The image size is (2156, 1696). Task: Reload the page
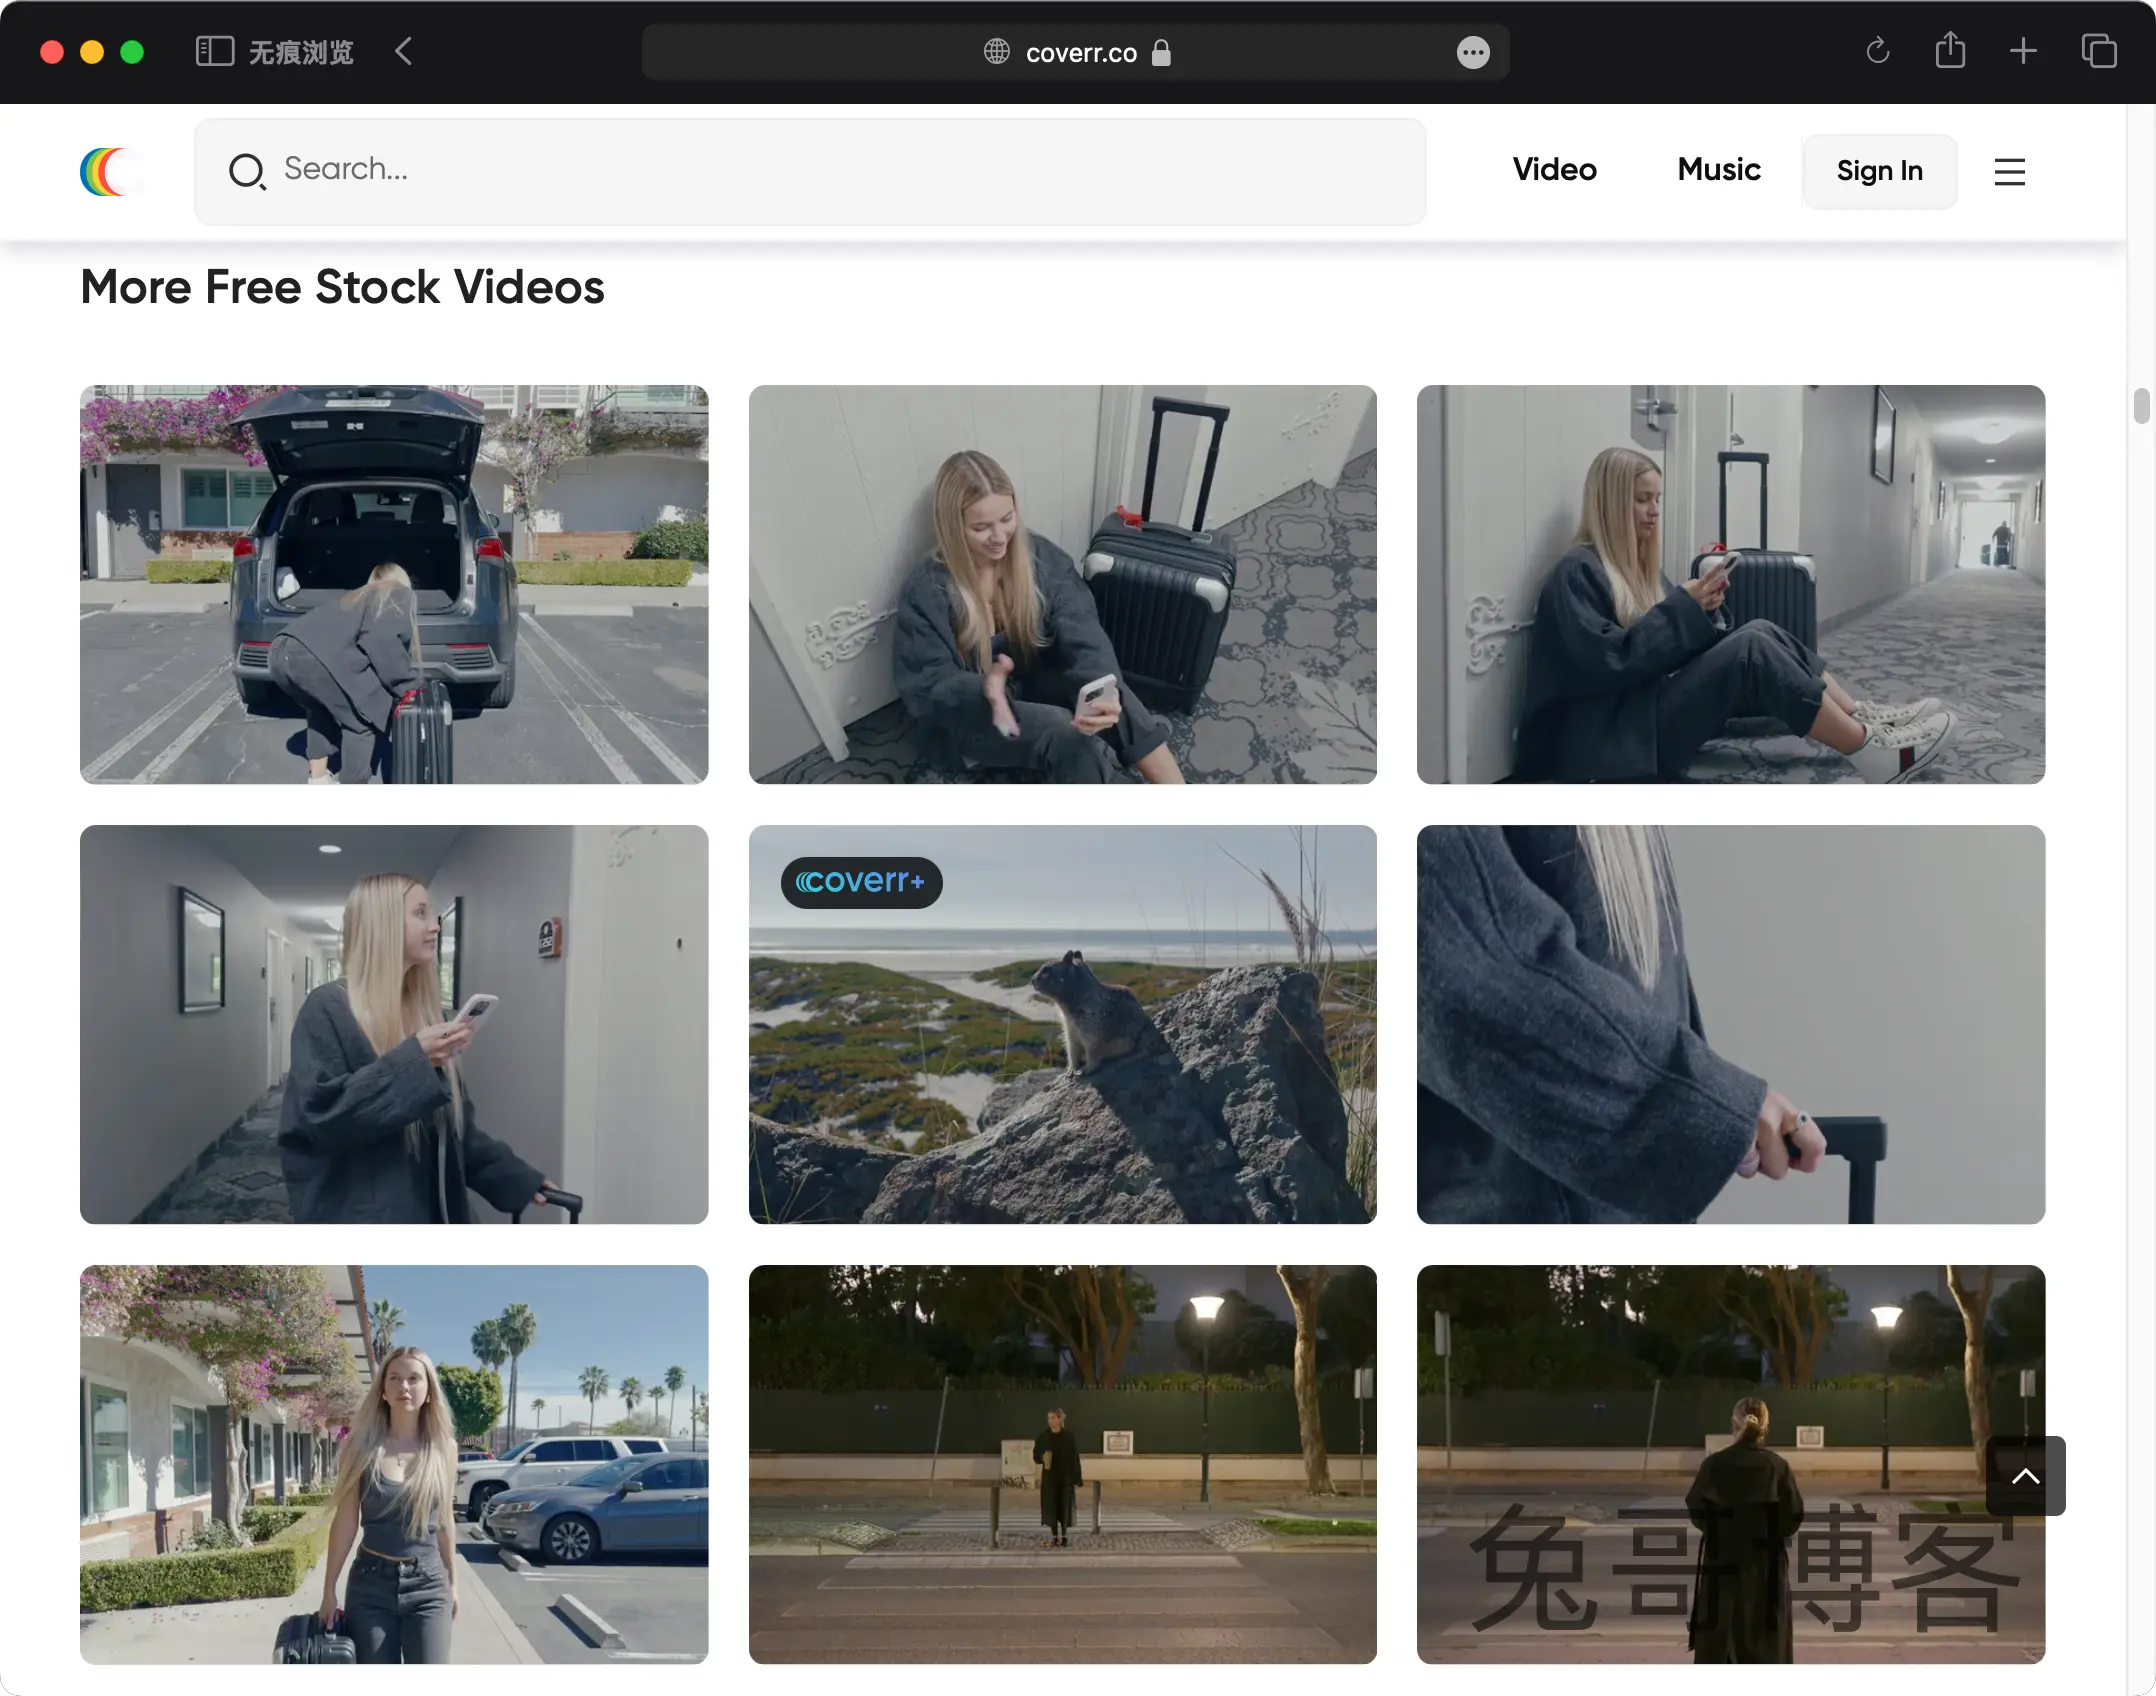1877,51
